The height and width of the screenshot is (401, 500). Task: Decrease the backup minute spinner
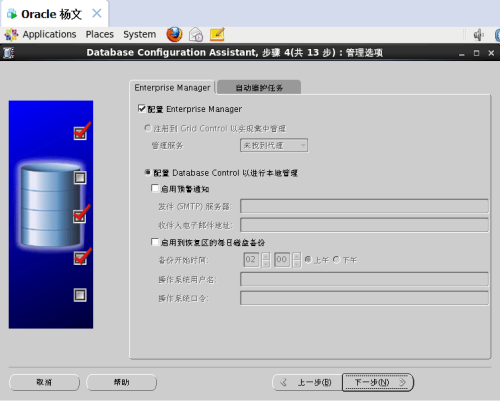click(296, 264)
